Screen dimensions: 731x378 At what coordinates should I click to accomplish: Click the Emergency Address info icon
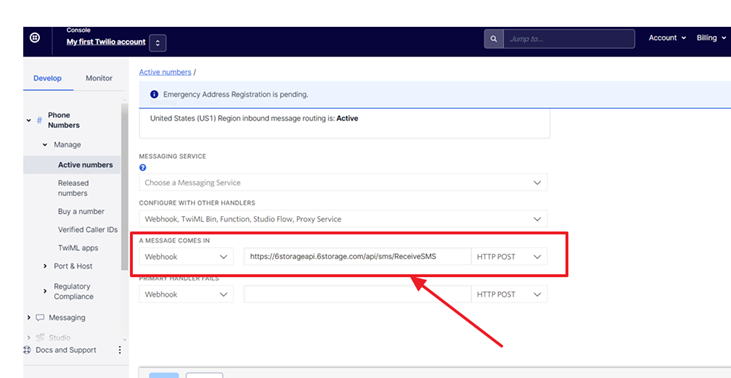coord(154,95)
